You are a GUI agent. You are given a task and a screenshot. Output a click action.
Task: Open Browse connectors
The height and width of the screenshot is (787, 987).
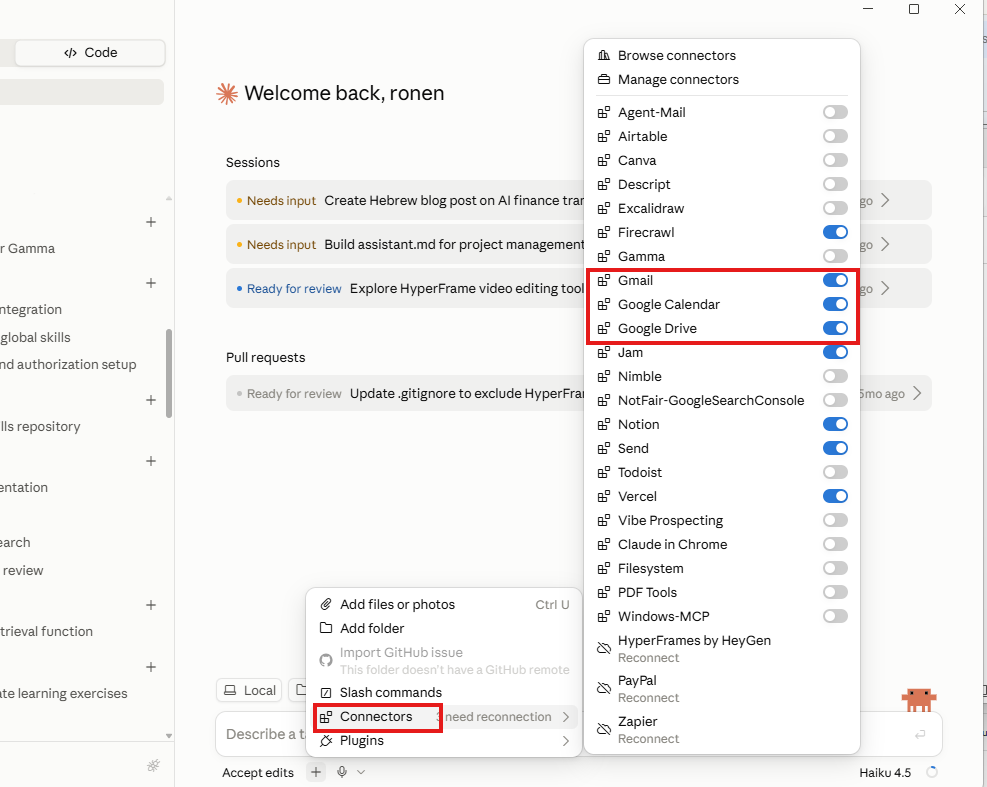click(x=721, y=55)
